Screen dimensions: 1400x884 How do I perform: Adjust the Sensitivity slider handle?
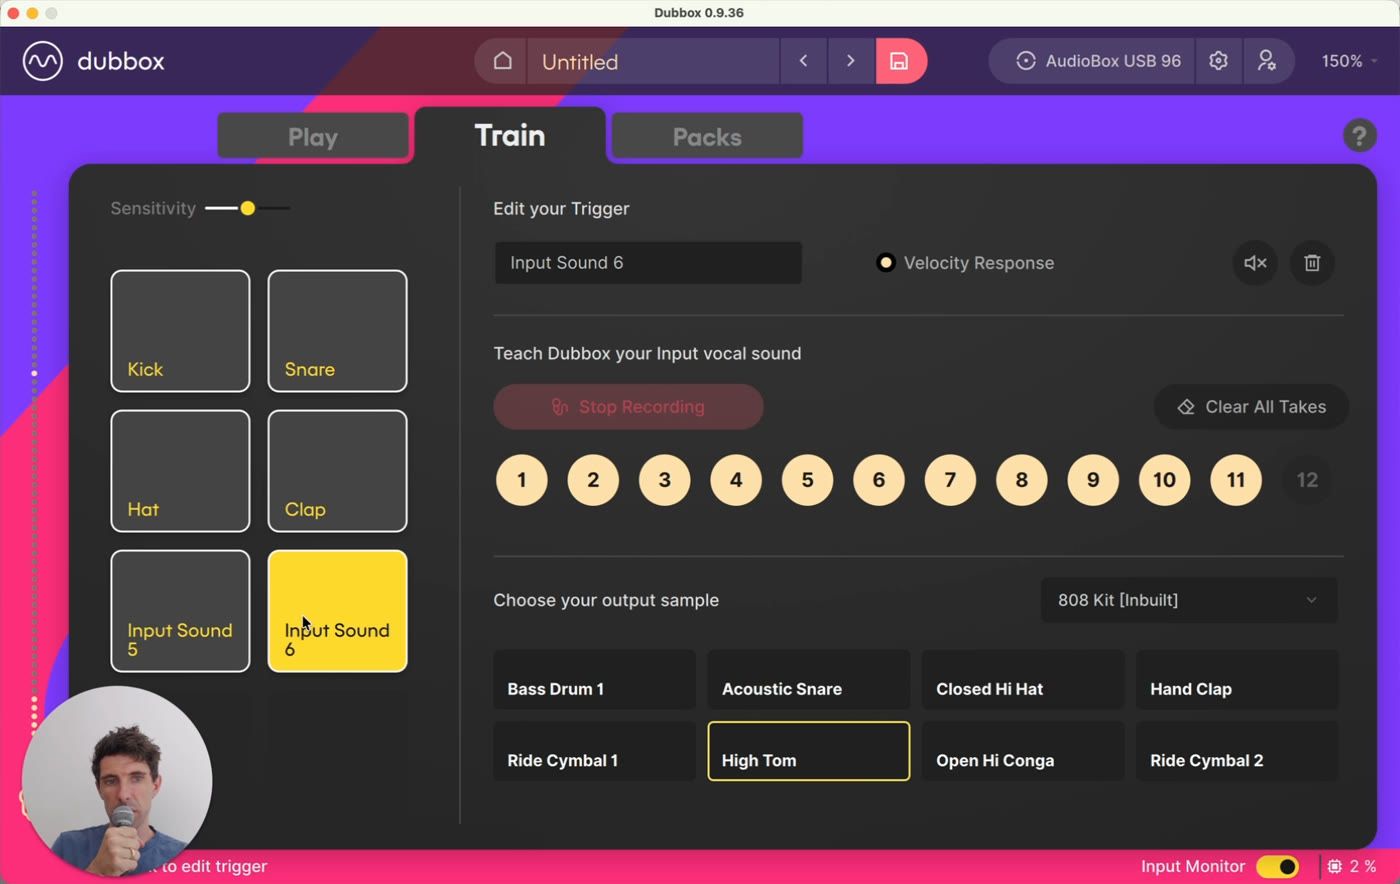248,208
